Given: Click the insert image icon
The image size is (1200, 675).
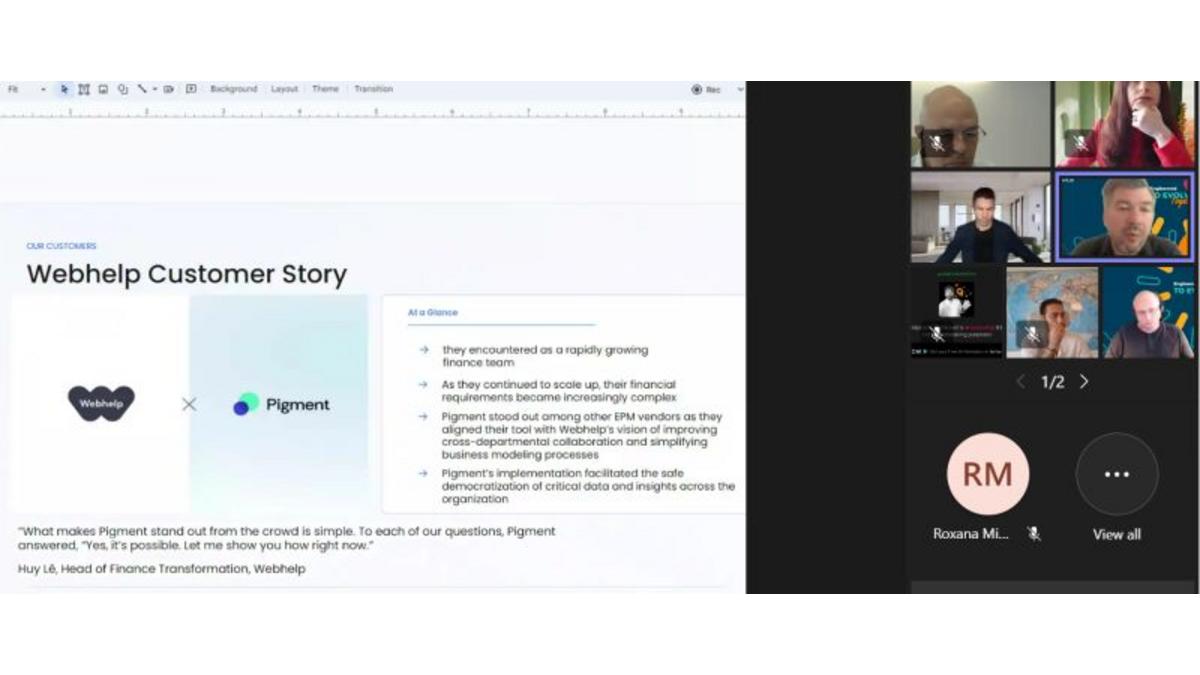Looking at the screenshot, I should [x=103, y=89].
